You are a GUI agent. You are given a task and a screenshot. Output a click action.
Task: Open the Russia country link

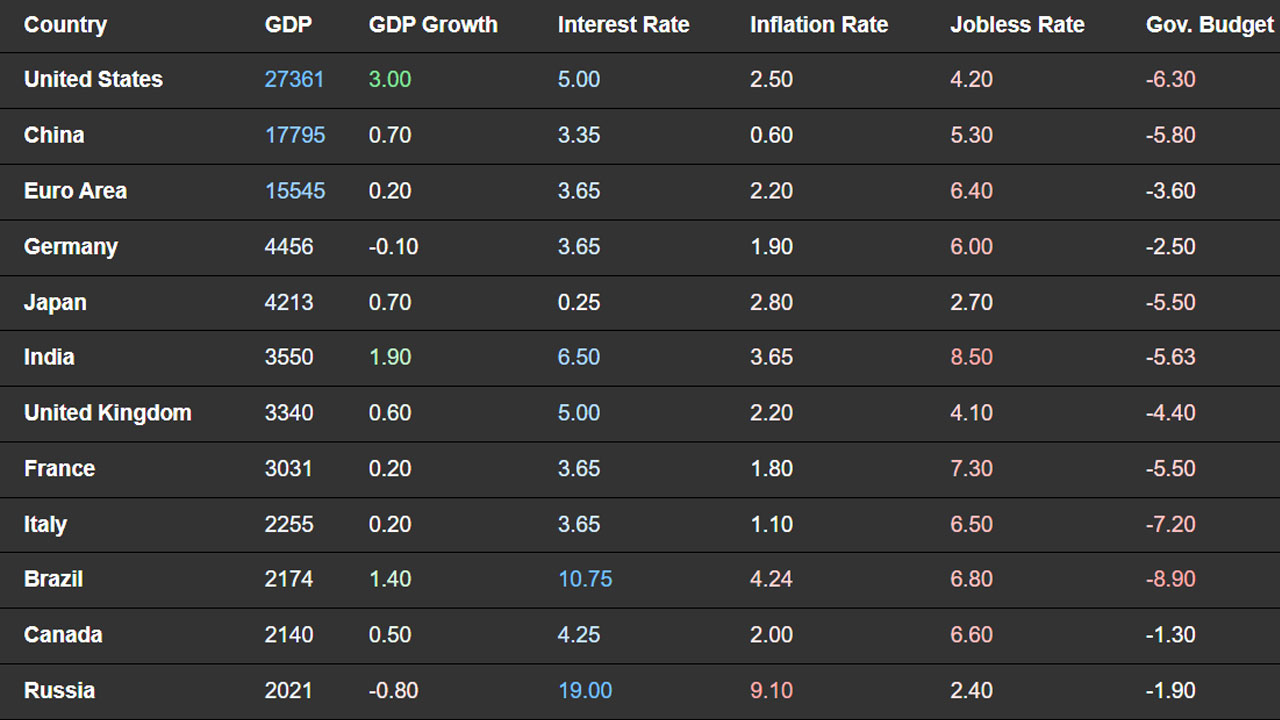pyautogui.click(x=59, y=691)
